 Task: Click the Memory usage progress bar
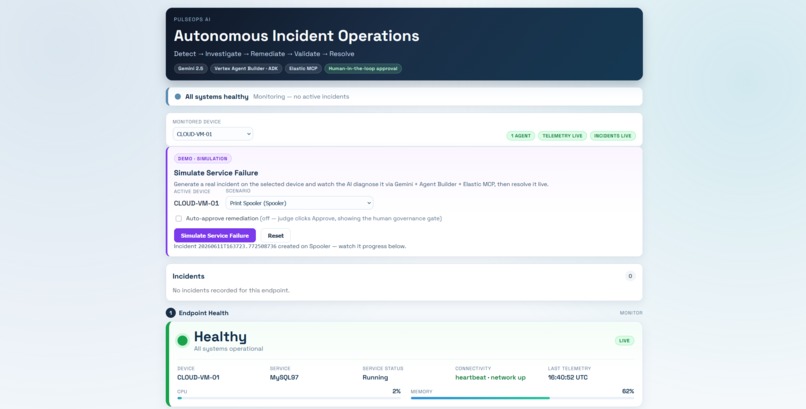pos(522,398)
